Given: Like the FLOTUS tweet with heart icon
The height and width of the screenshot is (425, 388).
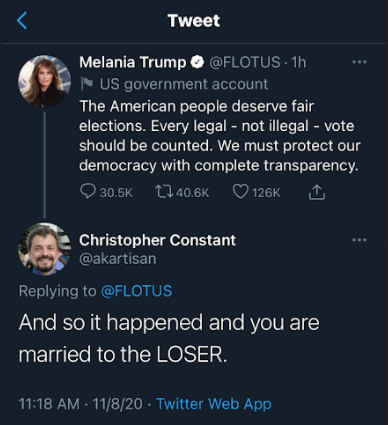Looking at the screenshot, I should (240, 192).
